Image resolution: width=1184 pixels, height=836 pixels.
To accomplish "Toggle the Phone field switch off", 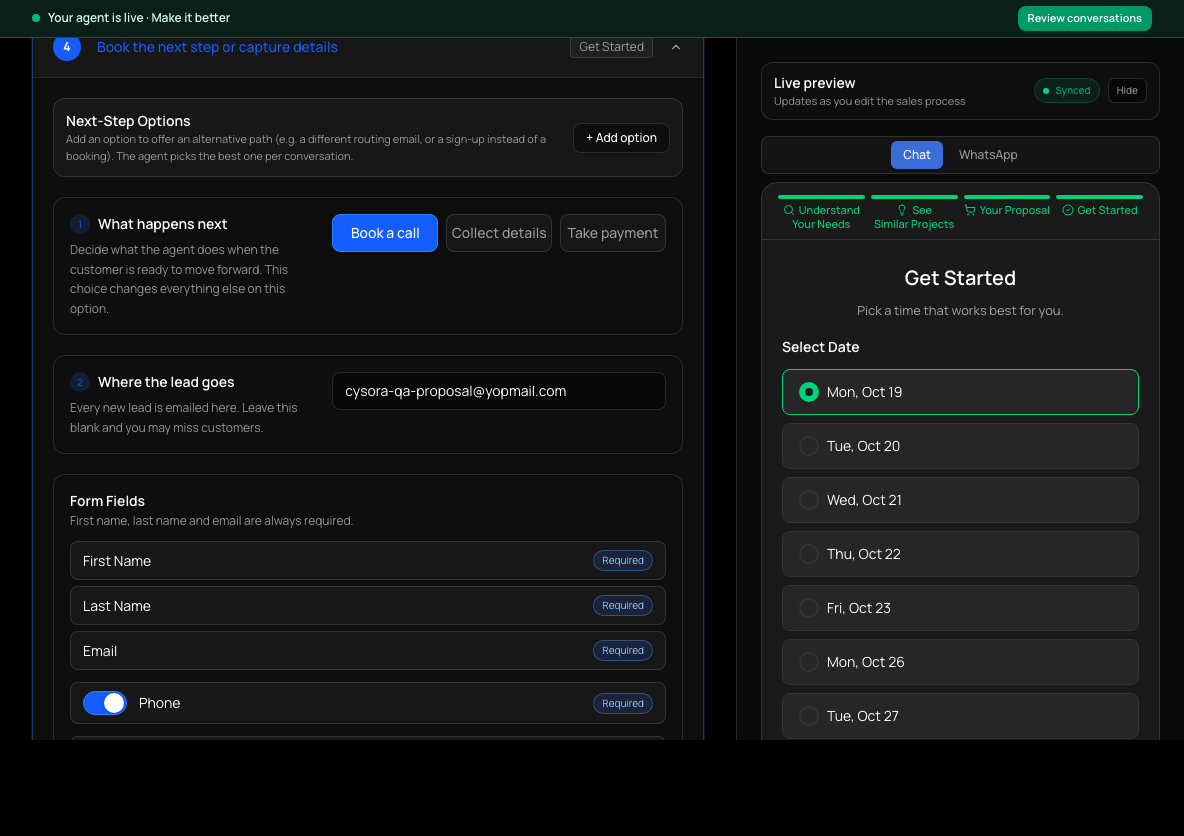I will pyautogui.click(x=105, y=703).
